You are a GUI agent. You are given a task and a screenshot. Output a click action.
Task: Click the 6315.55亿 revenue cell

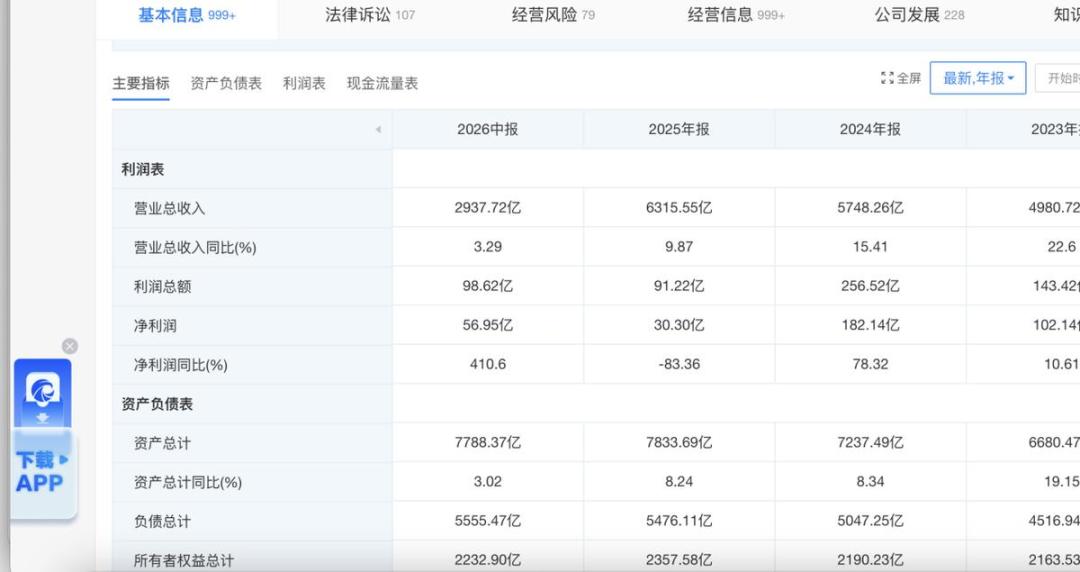[679, 207]
